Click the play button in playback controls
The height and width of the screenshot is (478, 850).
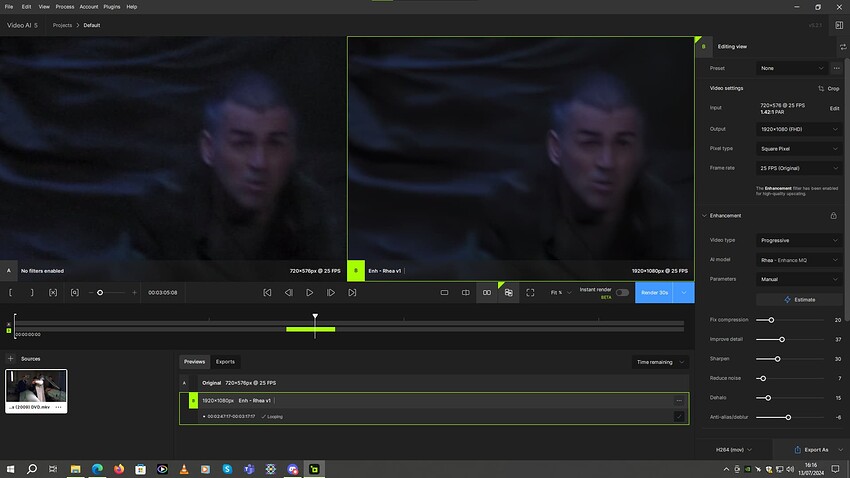pyautogui.click(x=310, y=293)
